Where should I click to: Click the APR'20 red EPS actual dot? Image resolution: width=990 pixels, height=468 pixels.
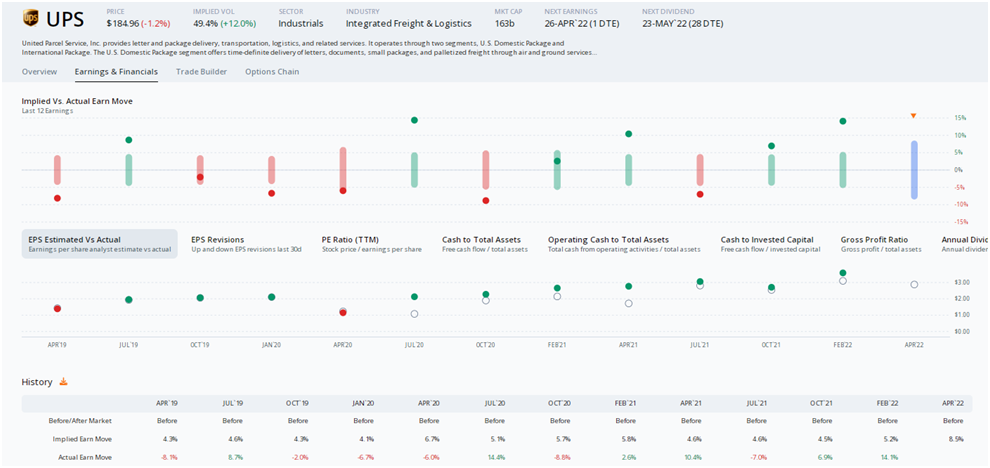coord(343,313)
